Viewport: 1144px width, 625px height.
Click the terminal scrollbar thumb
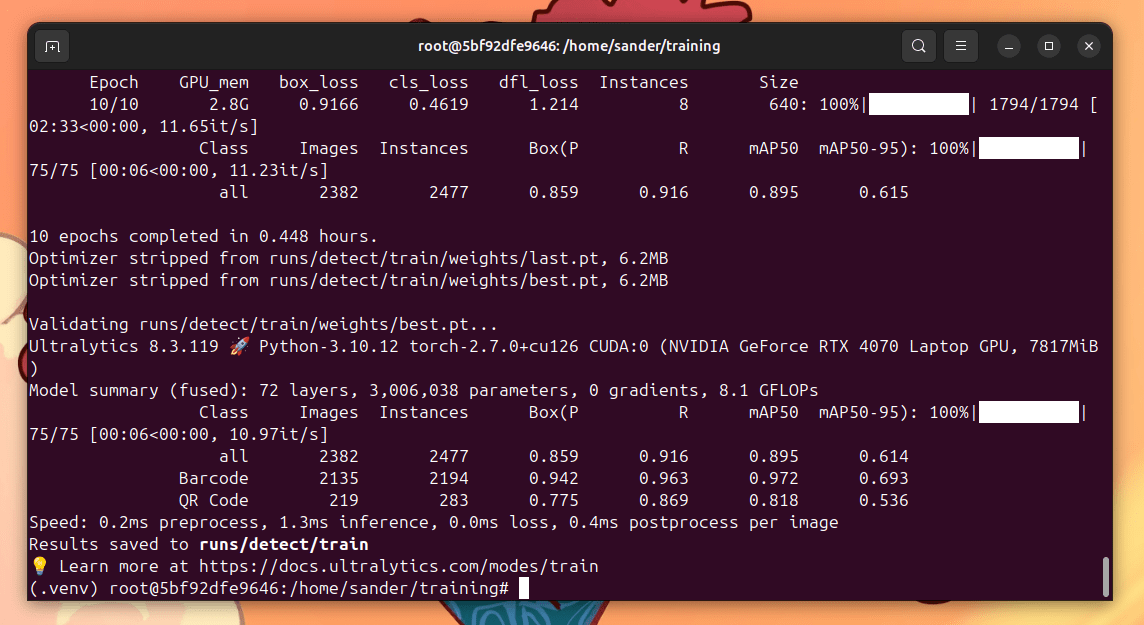click(x=1105, y=577)
